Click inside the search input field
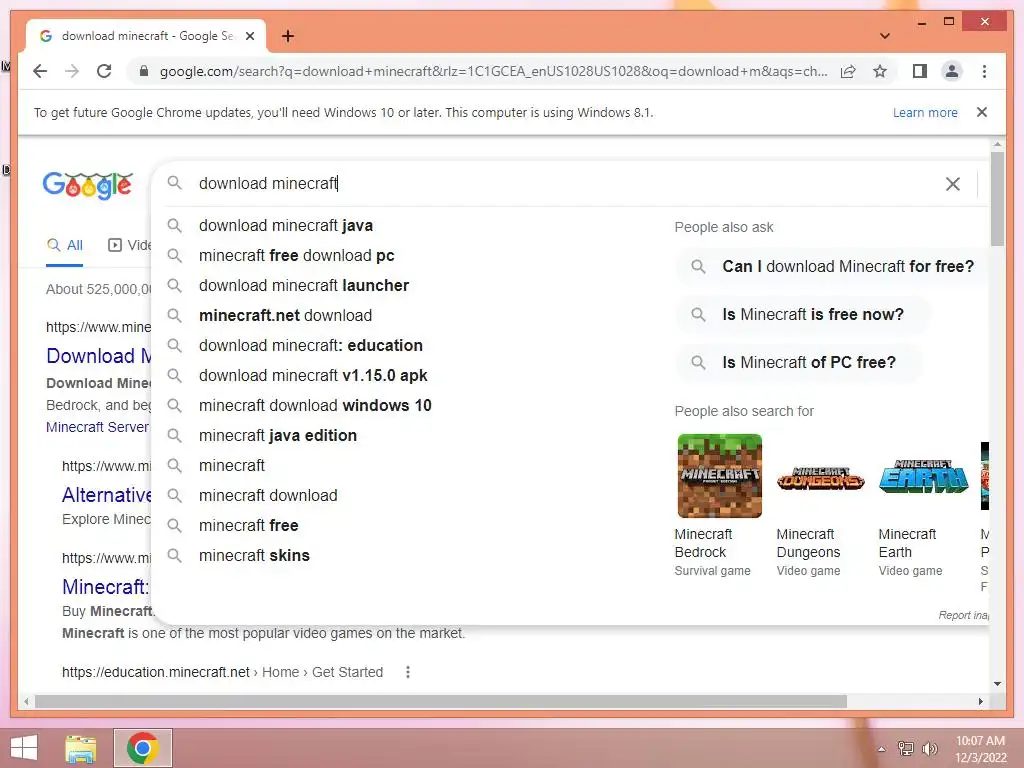This screenshot has height=768, width=1024. pos(562,184)
